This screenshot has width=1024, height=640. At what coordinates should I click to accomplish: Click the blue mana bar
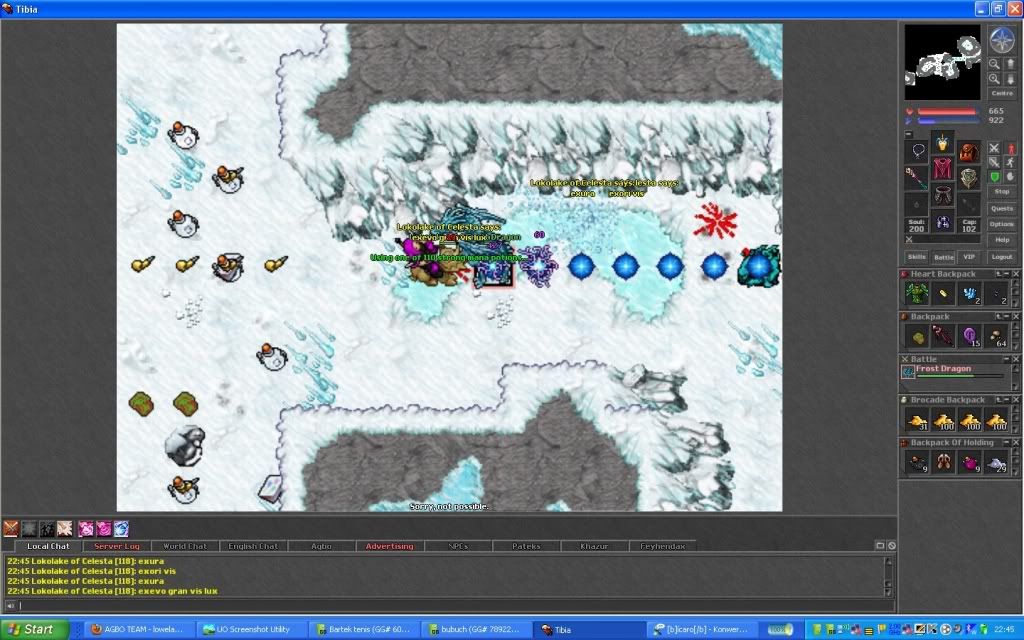point(948,121)
